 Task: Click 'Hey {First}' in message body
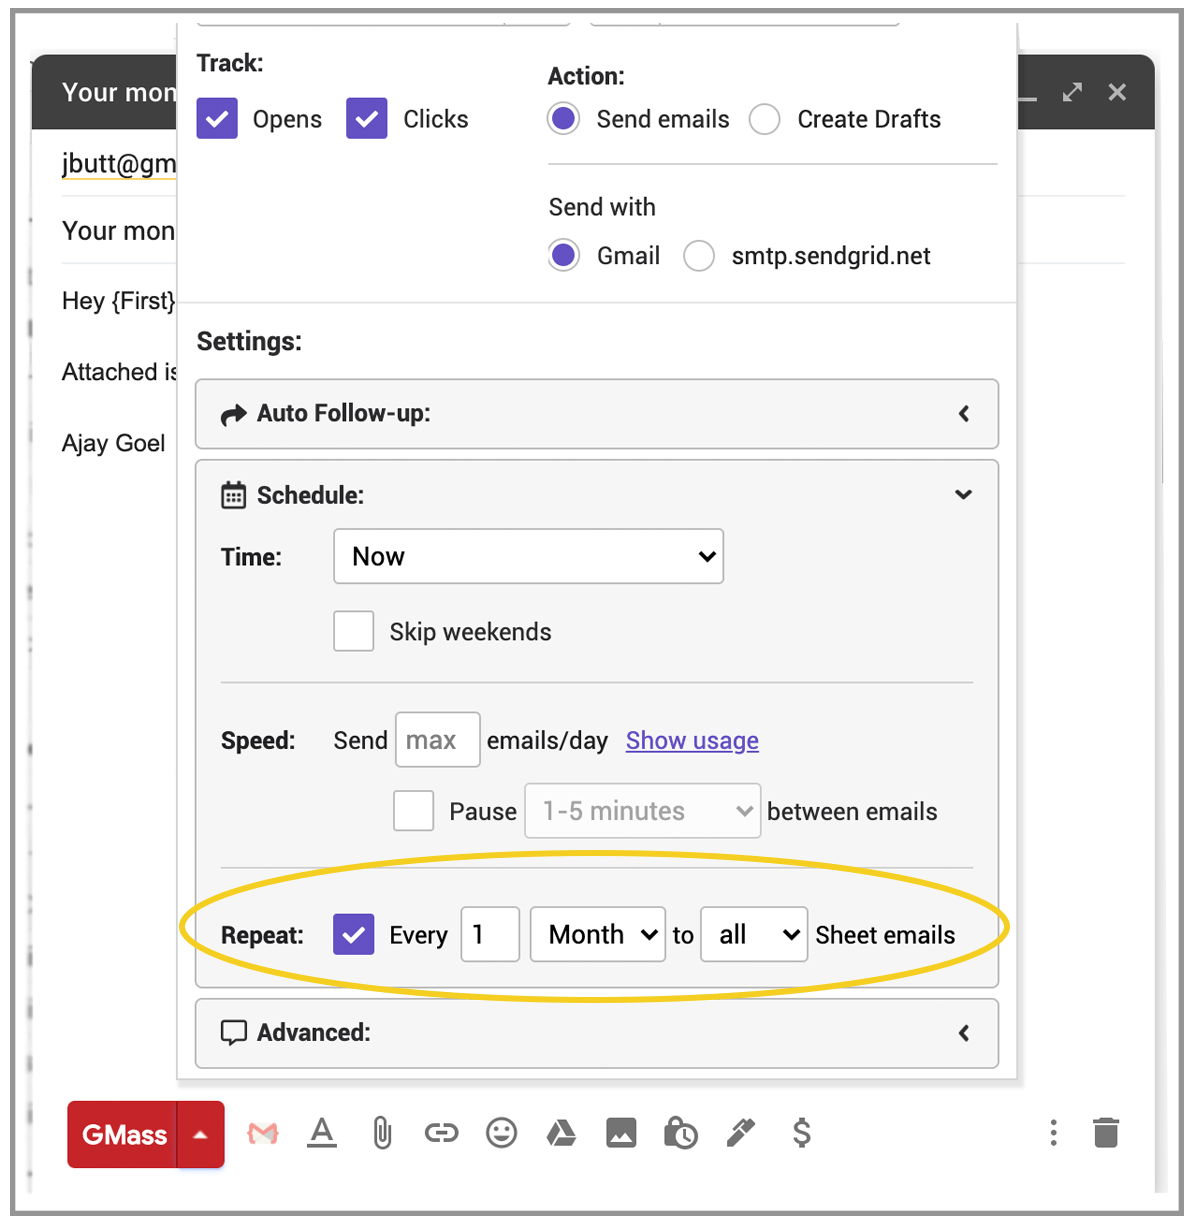tap(119, 301)
